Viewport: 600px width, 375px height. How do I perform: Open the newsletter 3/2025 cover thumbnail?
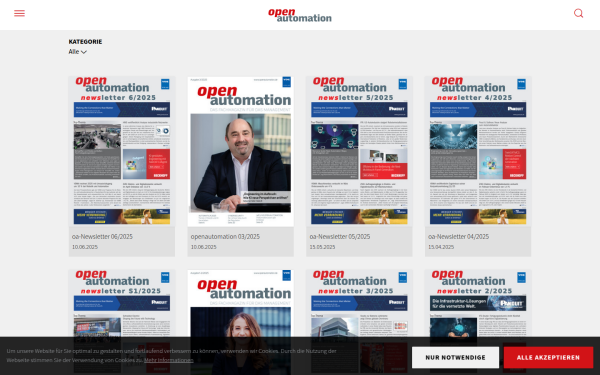(x=359, y=303)
